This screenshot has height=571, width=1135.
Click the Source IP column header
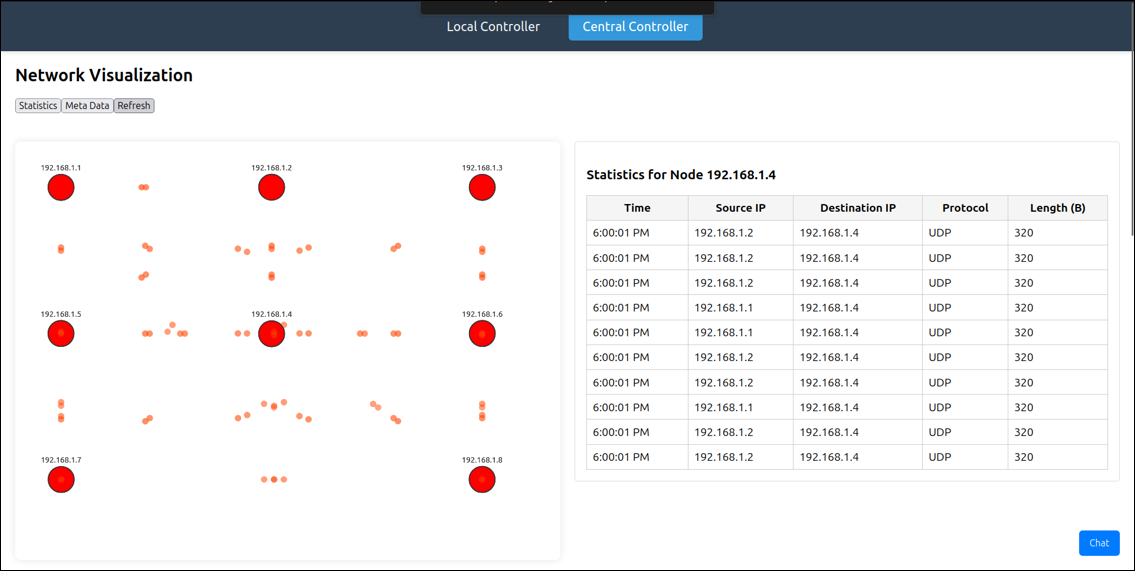(x=740, y=208)
